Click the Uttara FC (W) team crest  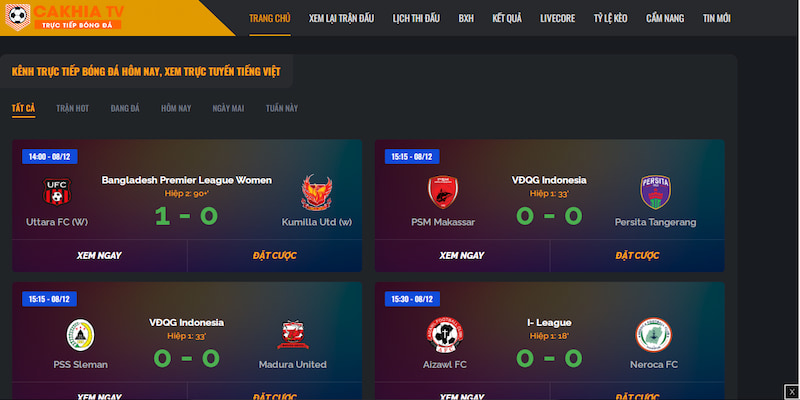(57, 192)
